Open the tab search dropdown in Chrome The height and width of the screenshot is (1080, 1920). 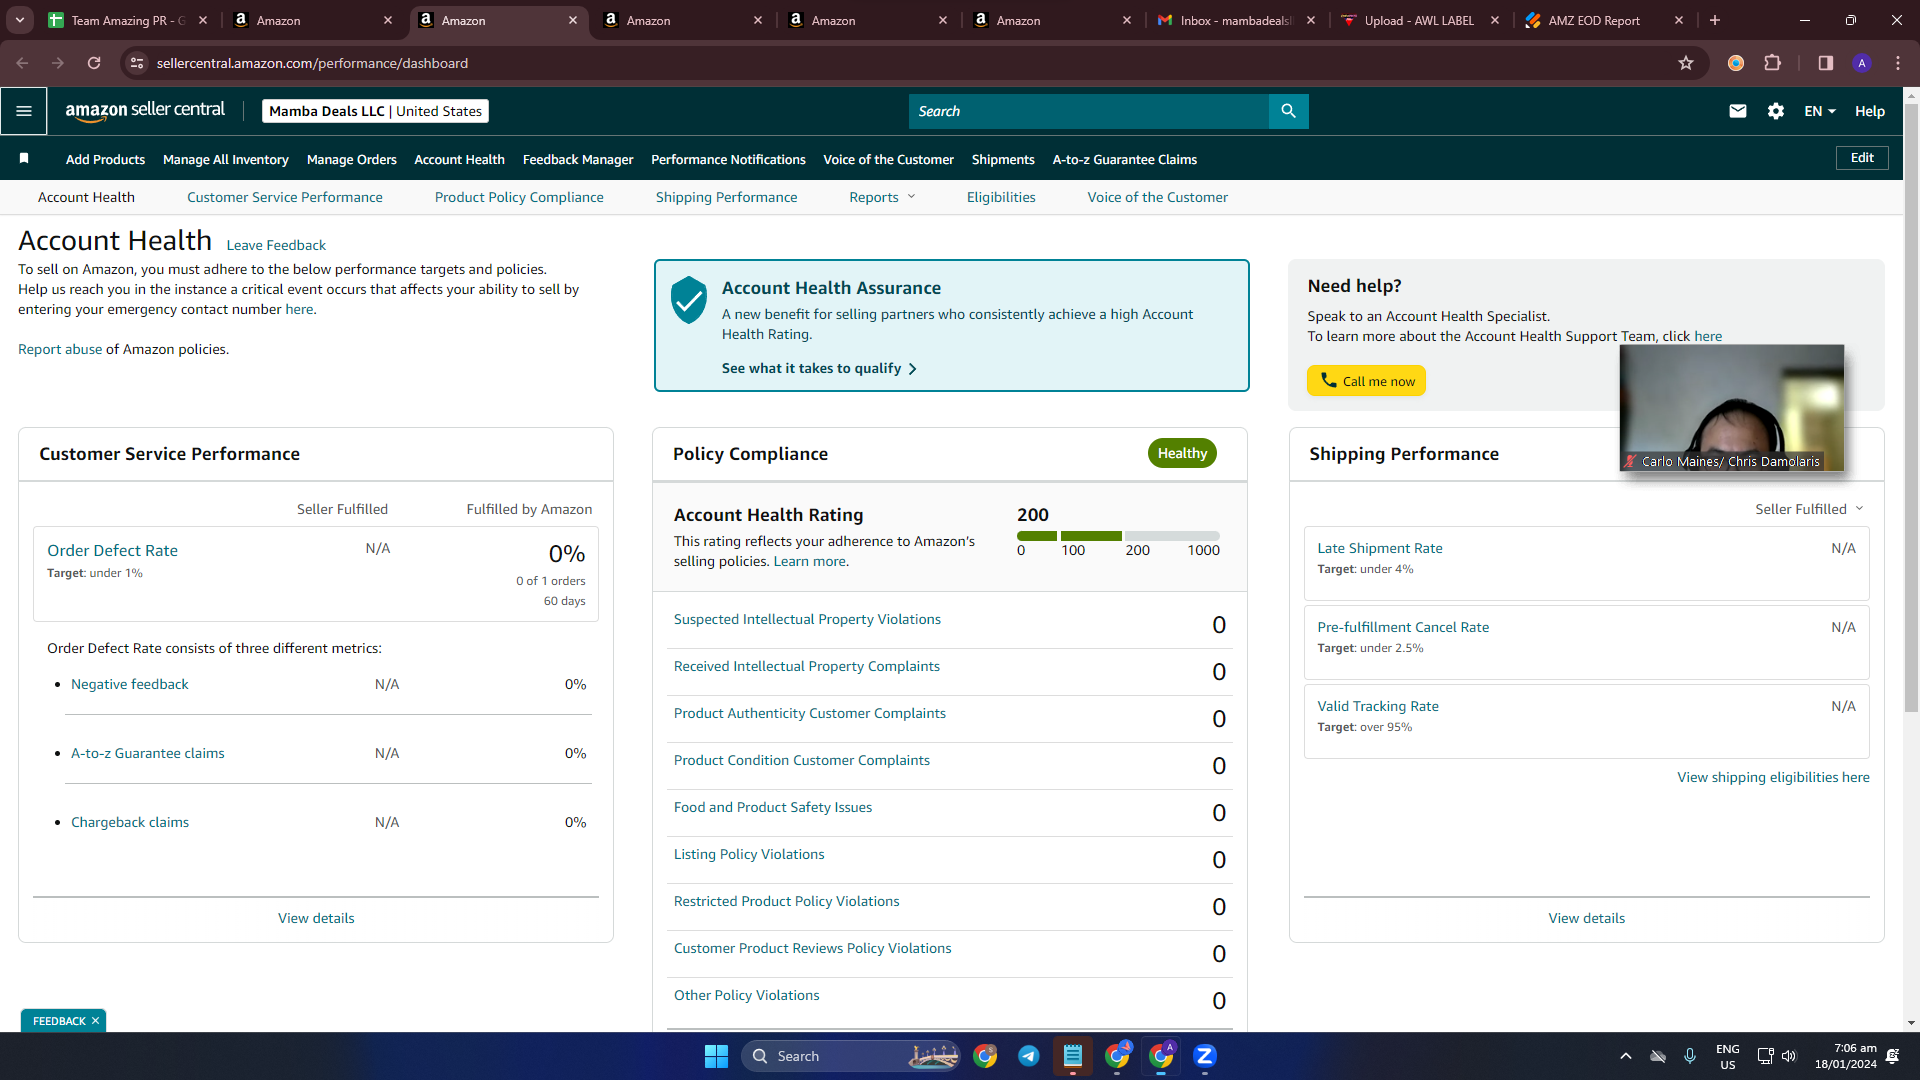(x=20, y=20)
